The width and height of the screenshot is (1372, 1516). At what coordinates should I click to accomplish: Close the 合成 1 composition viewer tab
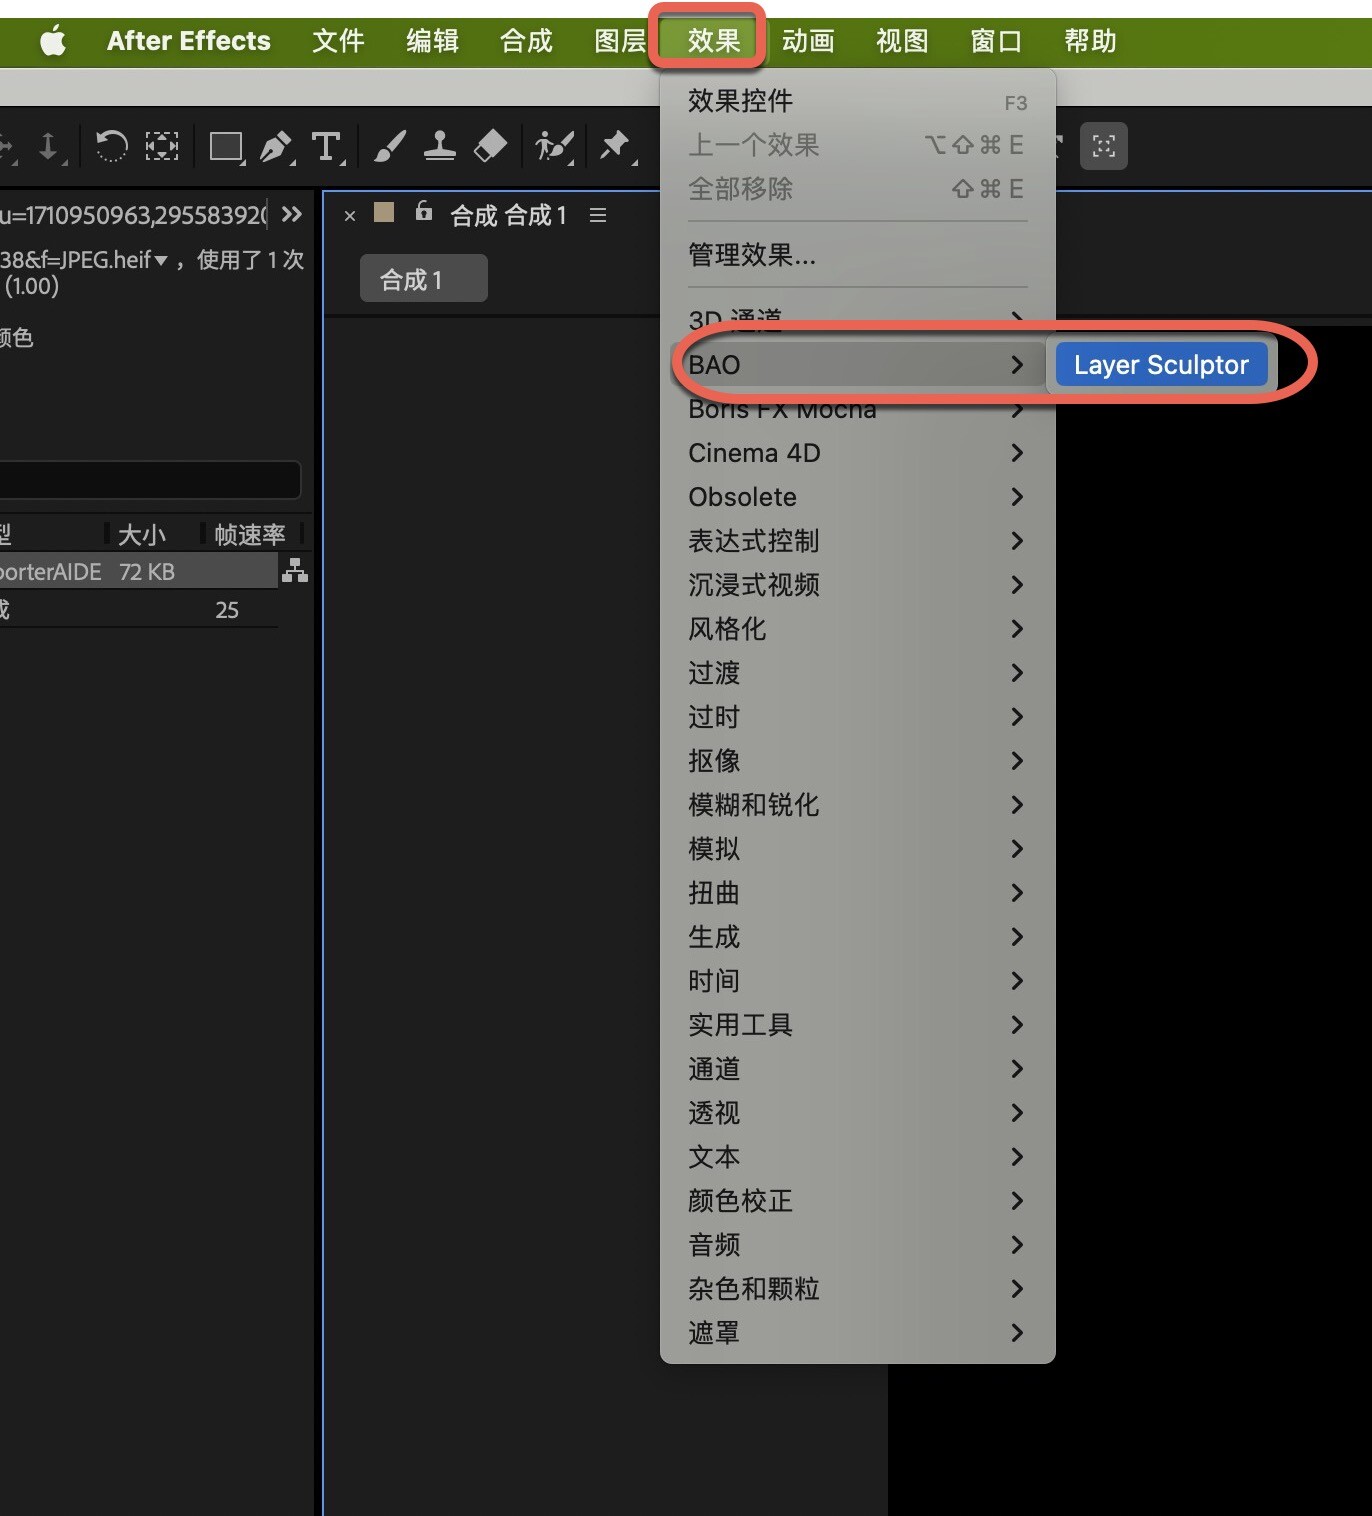350,215
